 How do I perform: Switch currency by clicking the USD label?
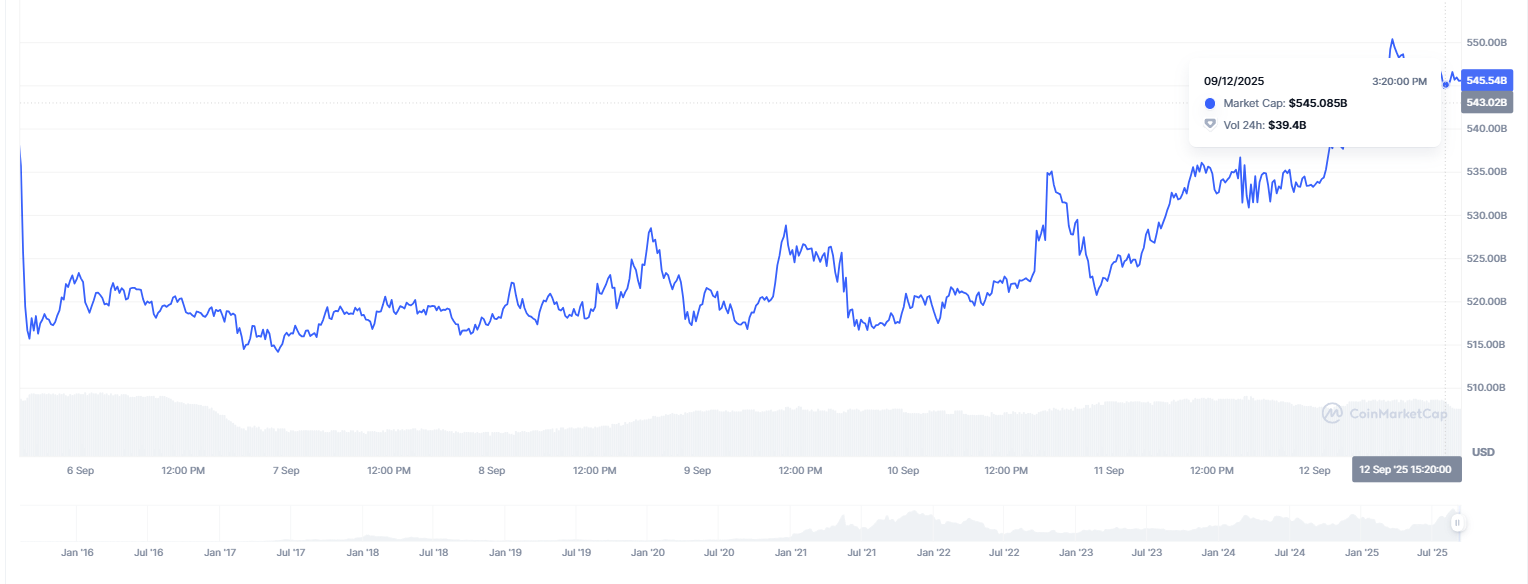1484,453
